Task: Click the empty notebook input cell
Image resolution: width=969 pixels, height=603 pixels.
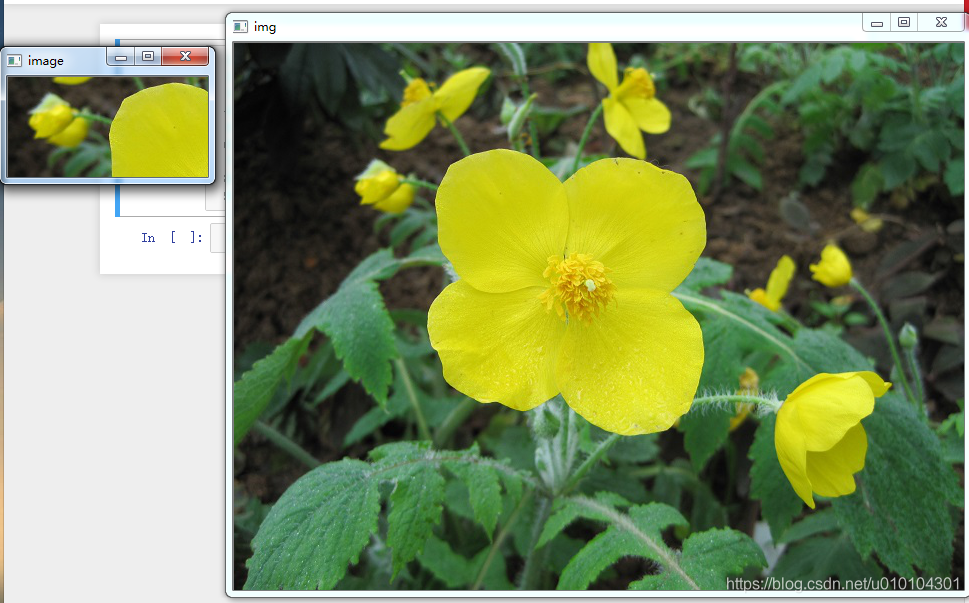Action: coord(218,238)
